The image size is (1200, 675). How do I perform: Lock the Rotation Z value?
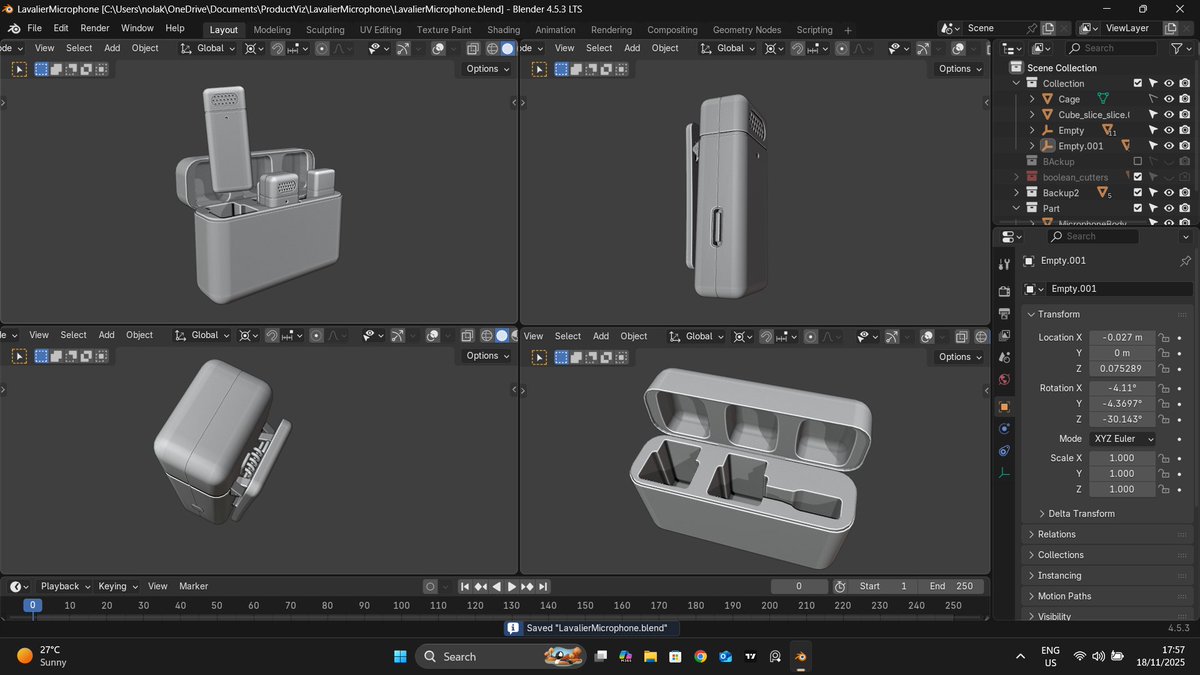click(x=1164, y=419)
